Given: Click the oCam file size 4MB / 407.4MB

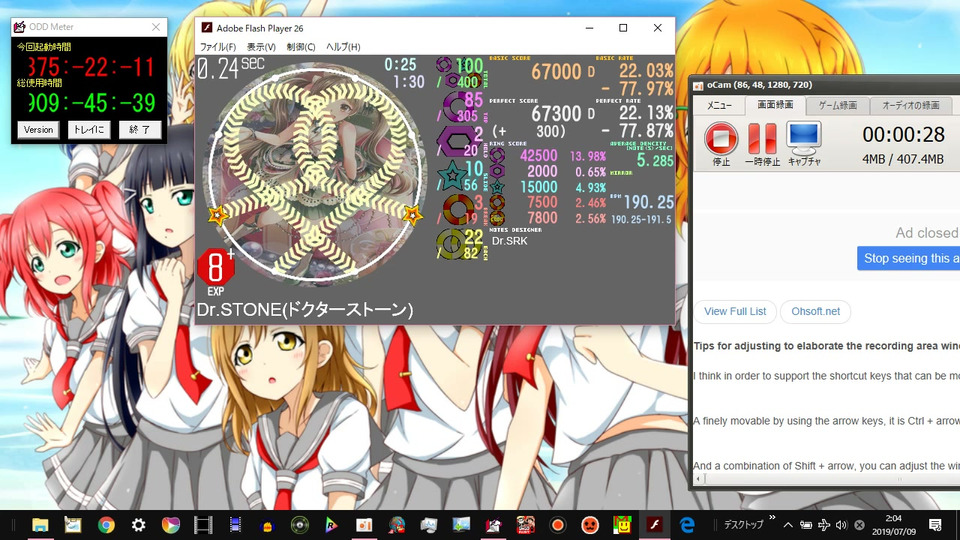Looking at the screenshot, I should (x=902, y=159).
